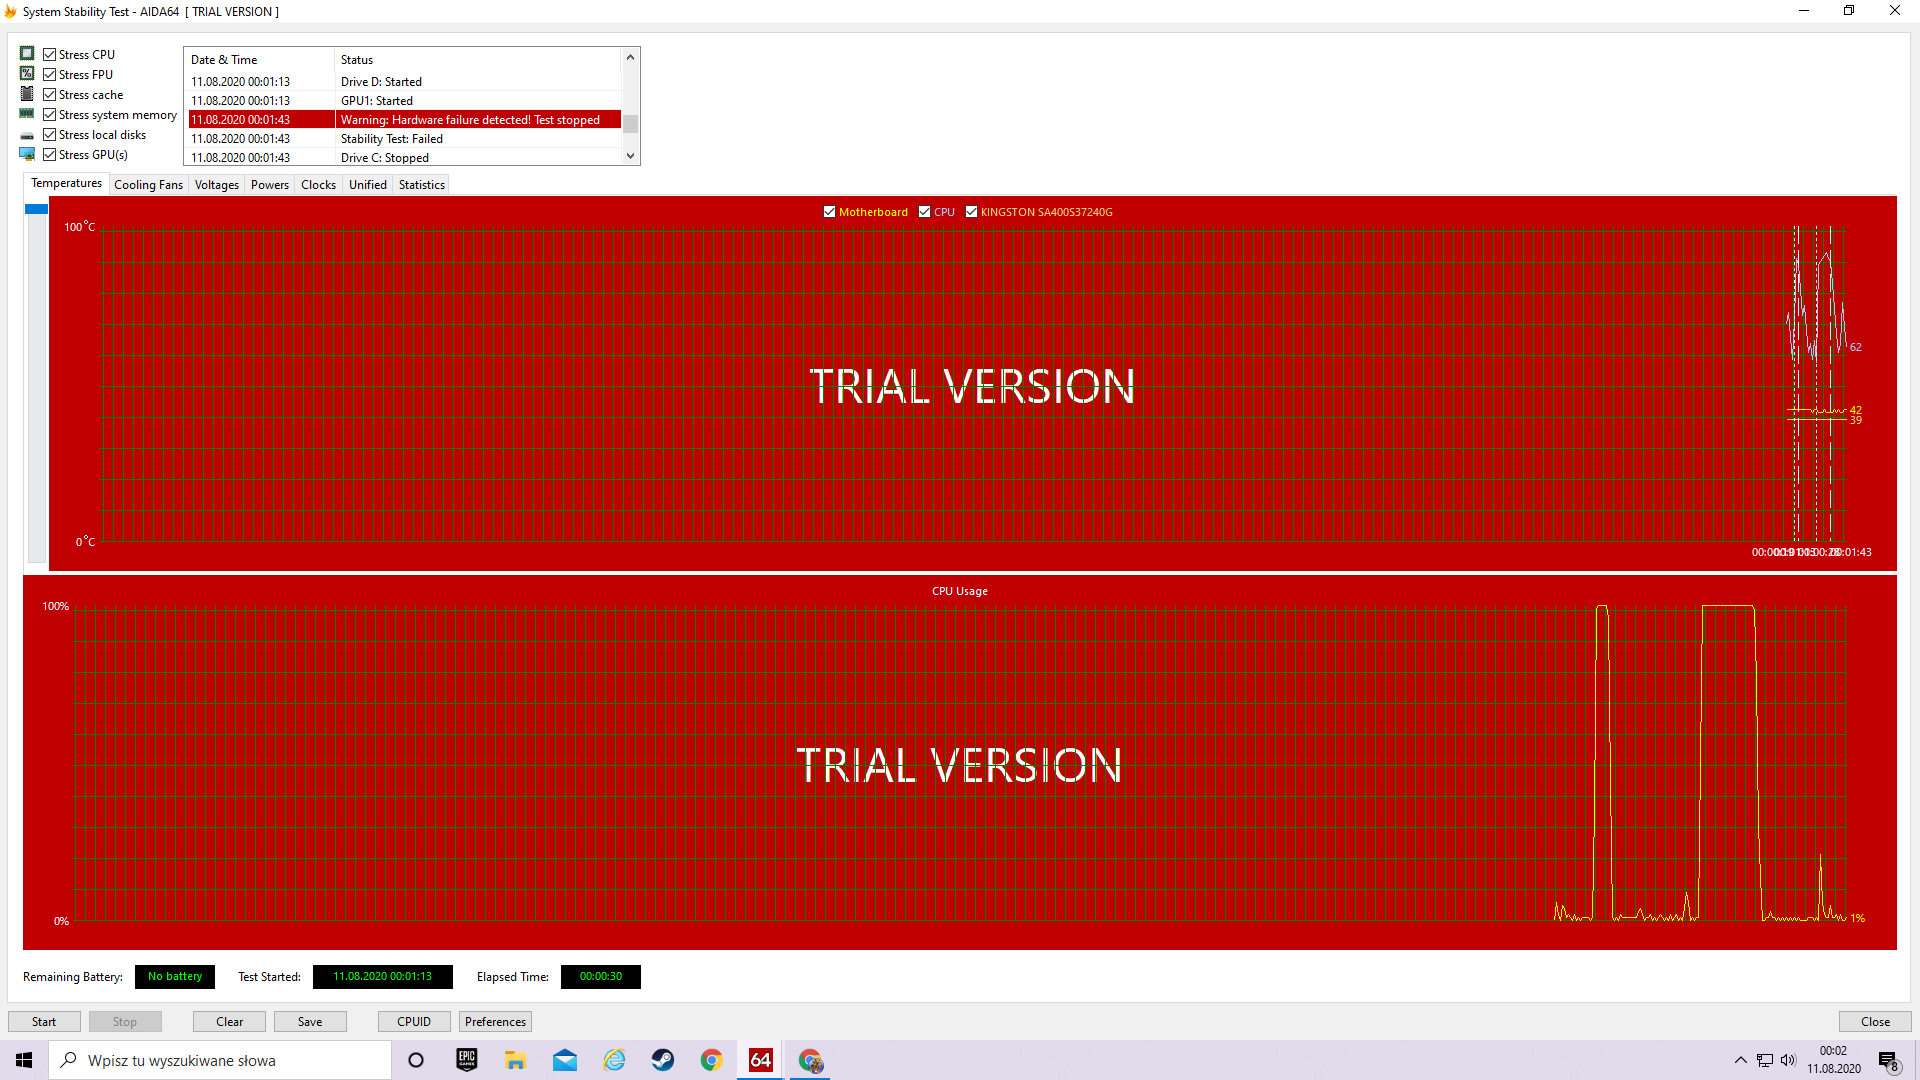Uncheck CPU temperature graph checkbox

[924, 212]
